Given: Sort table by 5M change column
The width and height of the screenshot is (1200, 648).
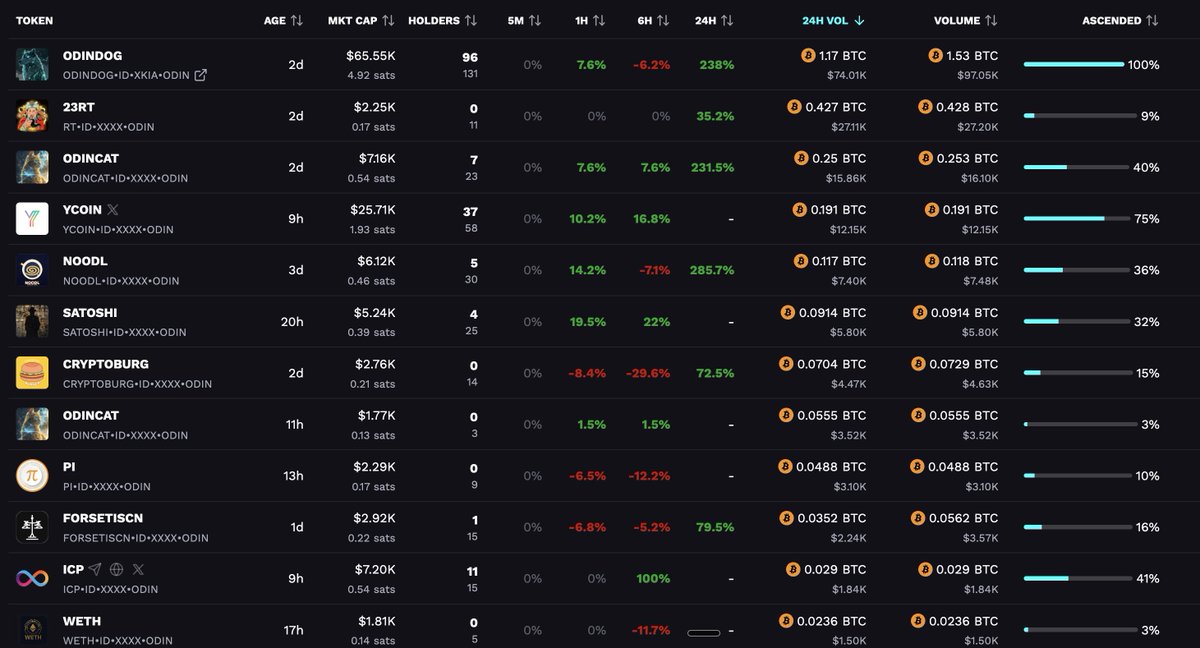Looking at the screenshot, I should (x=524, y=20).
